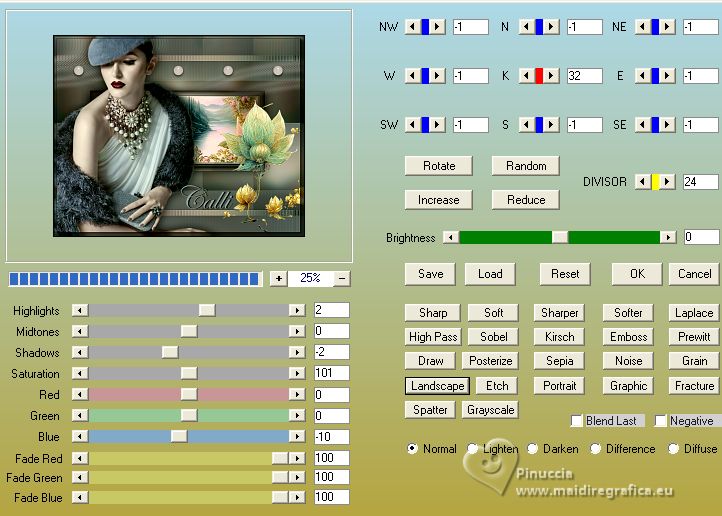Click the Highlights right arrow

click(297, 311)
